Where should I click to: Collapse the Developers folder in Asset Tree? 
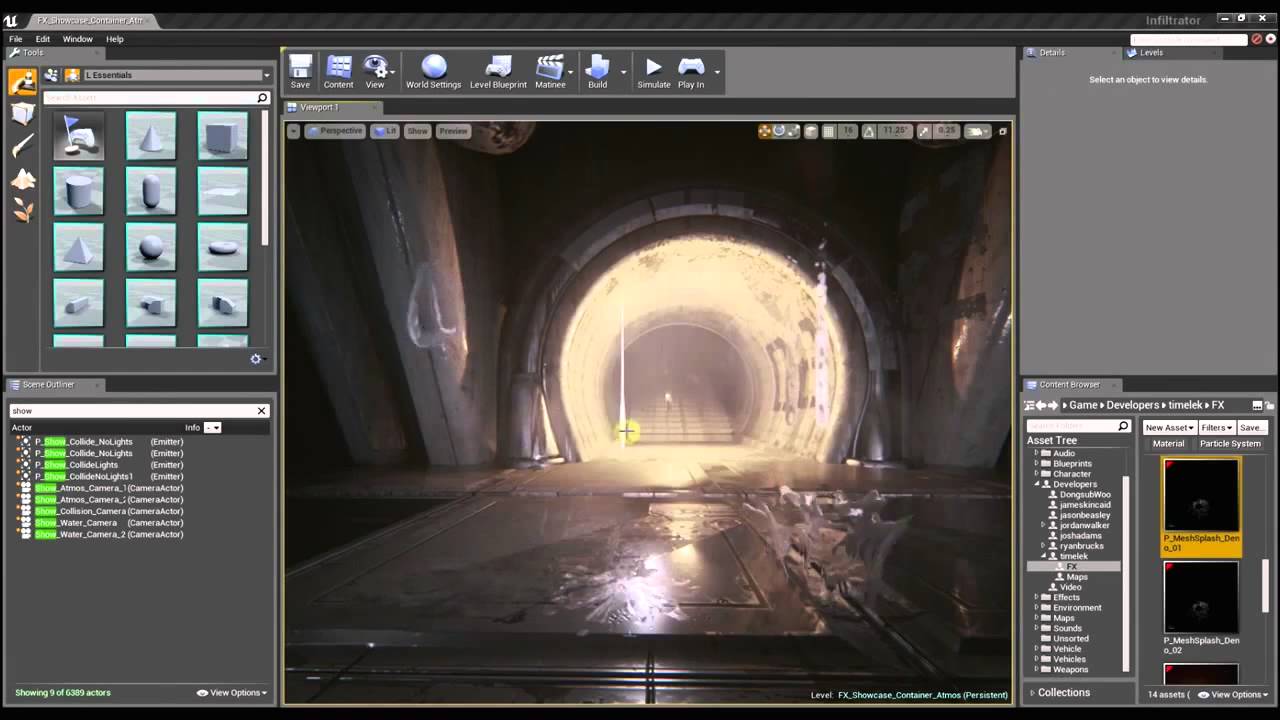coord(1037,484)
